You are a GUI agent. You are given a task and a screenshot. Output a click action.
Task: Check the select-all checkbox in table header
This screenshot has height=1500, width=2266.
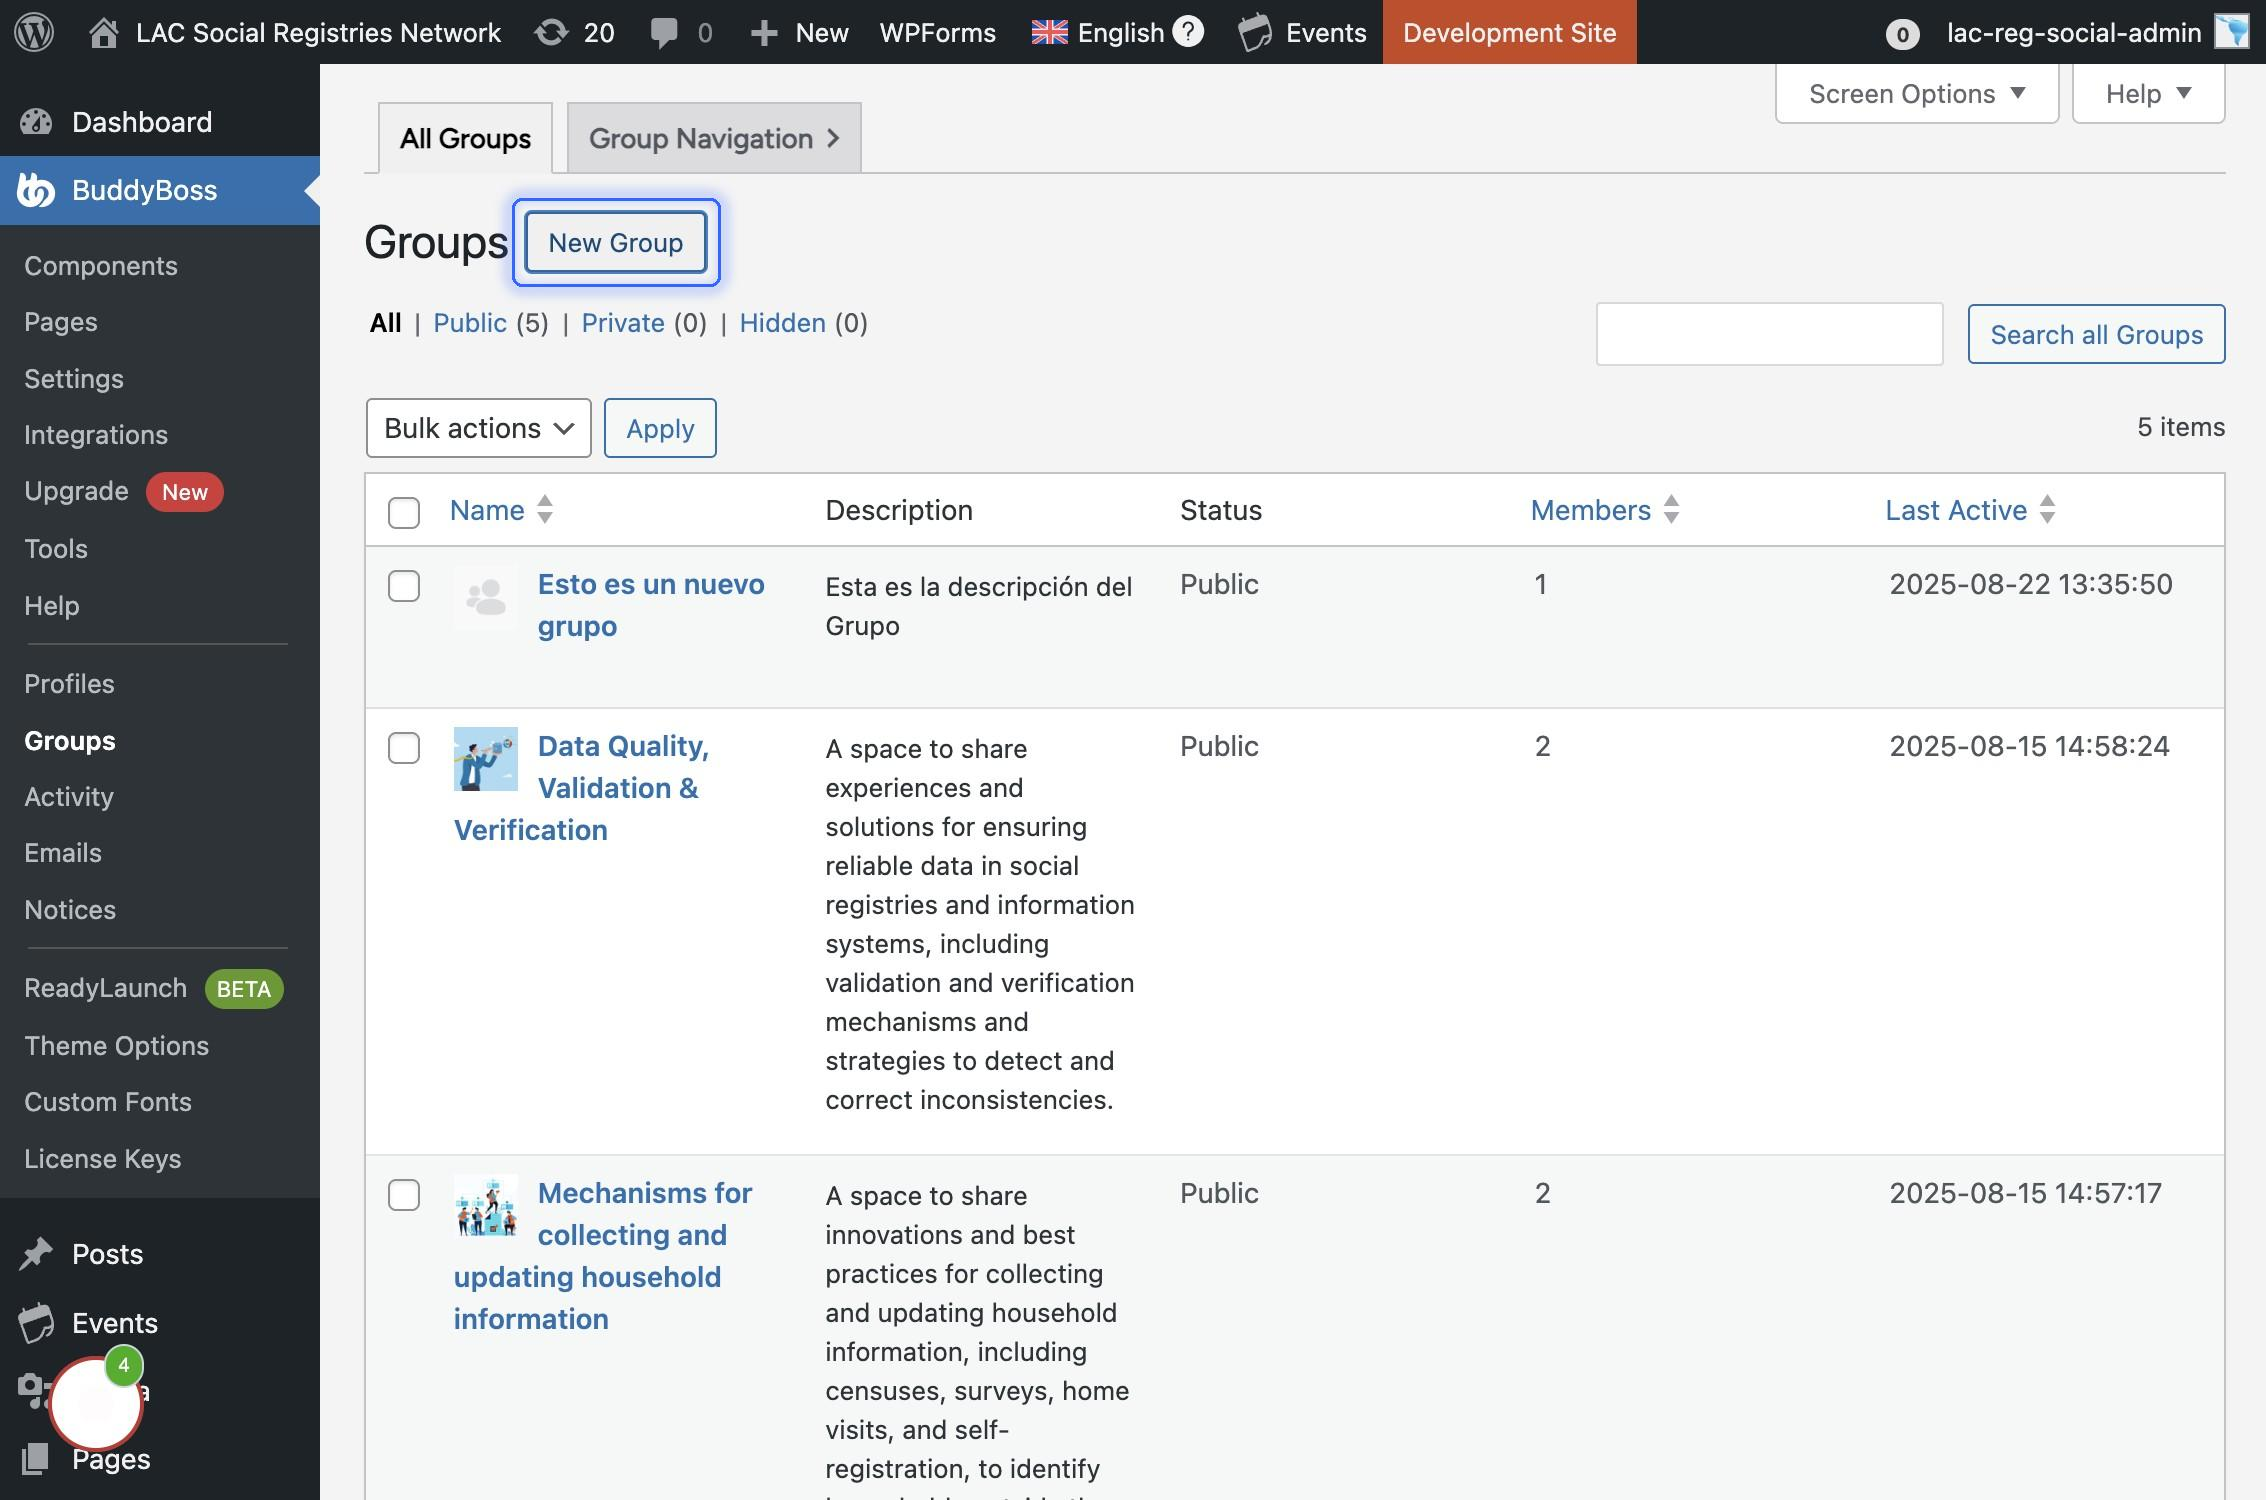pos(404,512)
